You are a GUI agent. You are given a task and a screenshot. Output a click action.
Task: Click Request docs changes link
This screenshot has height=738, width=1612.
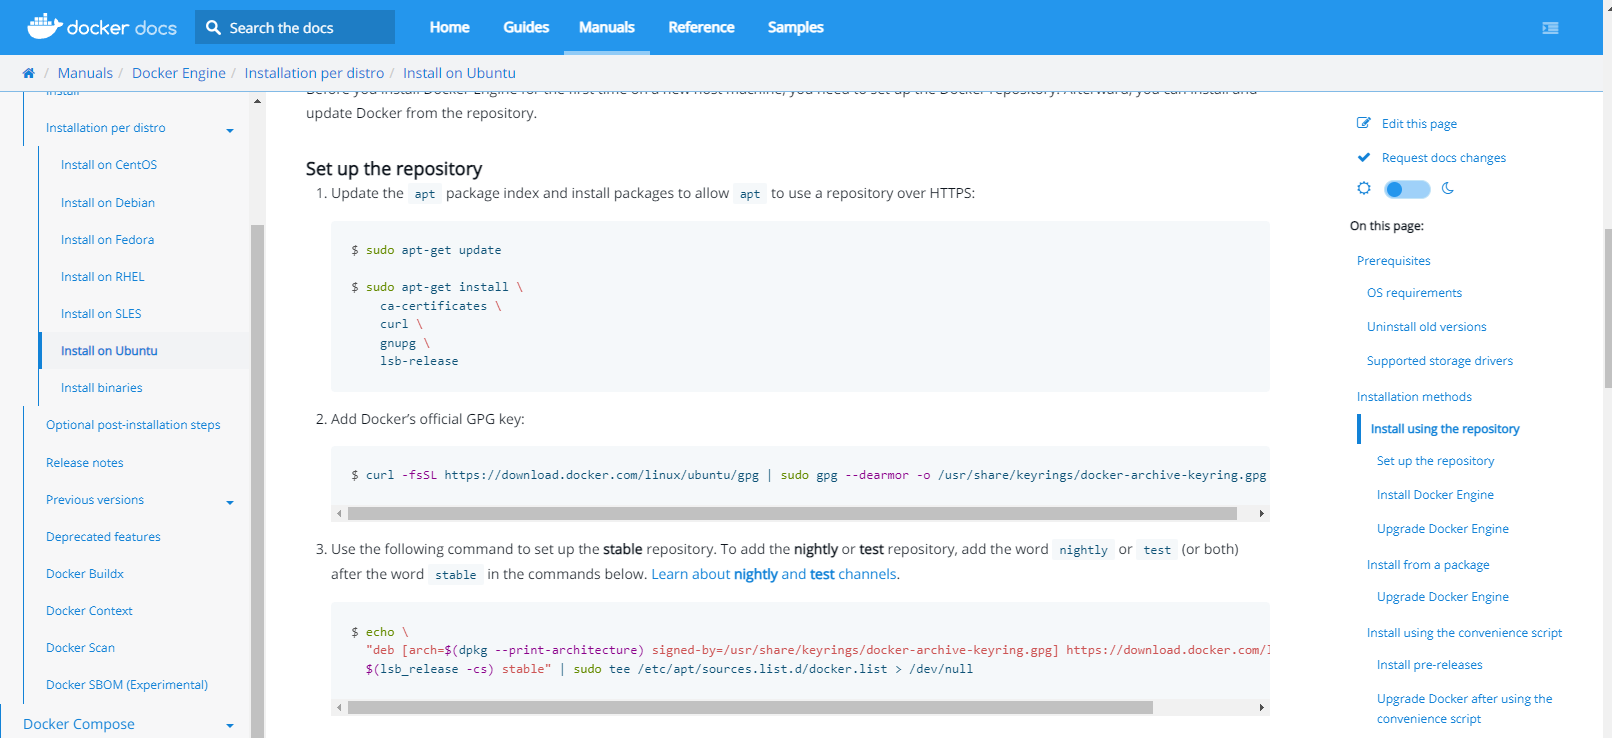(x=1444, y=158)
